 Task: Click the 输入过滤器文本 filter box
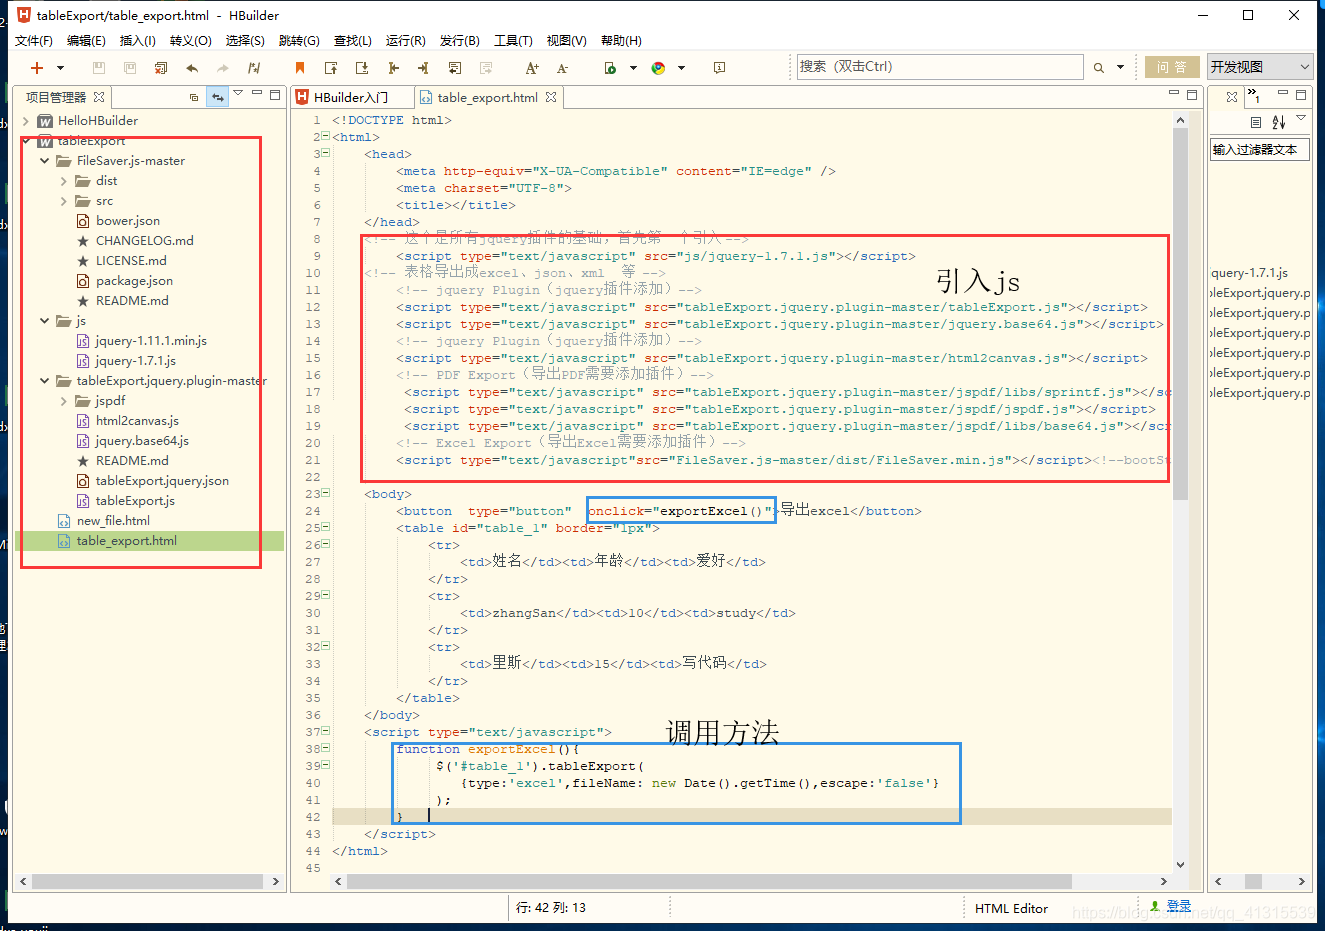click(1259, 149)
